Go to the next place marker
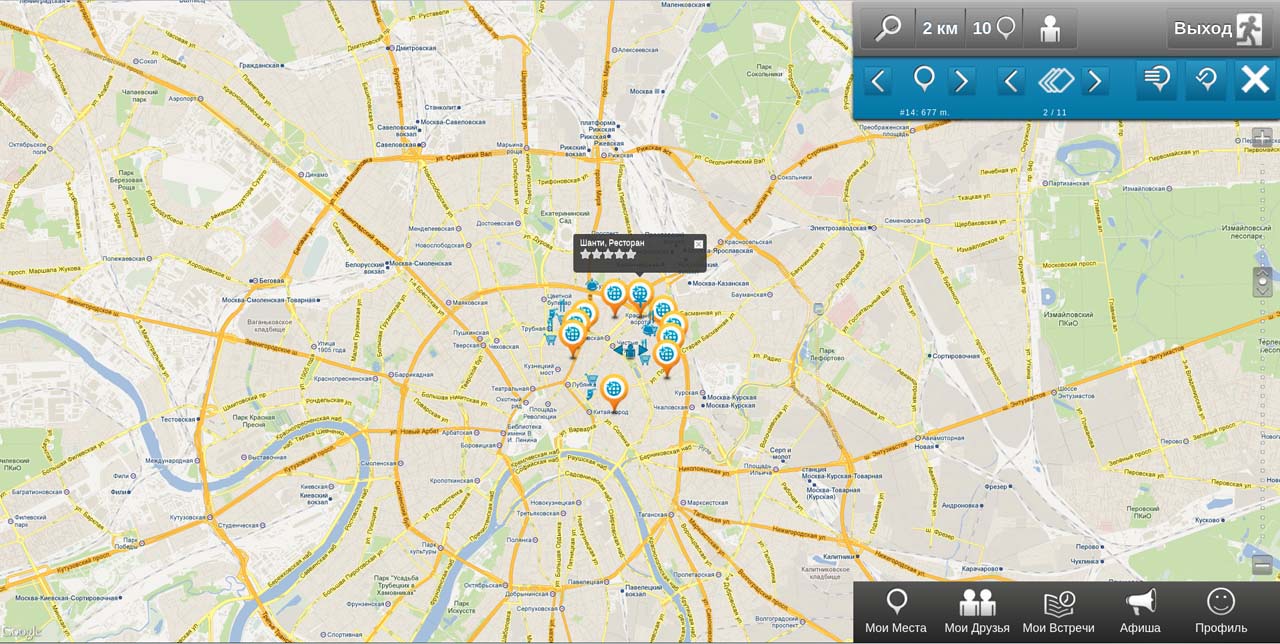This screenshot has width=1280, height=644. click(x=961, y=81)
